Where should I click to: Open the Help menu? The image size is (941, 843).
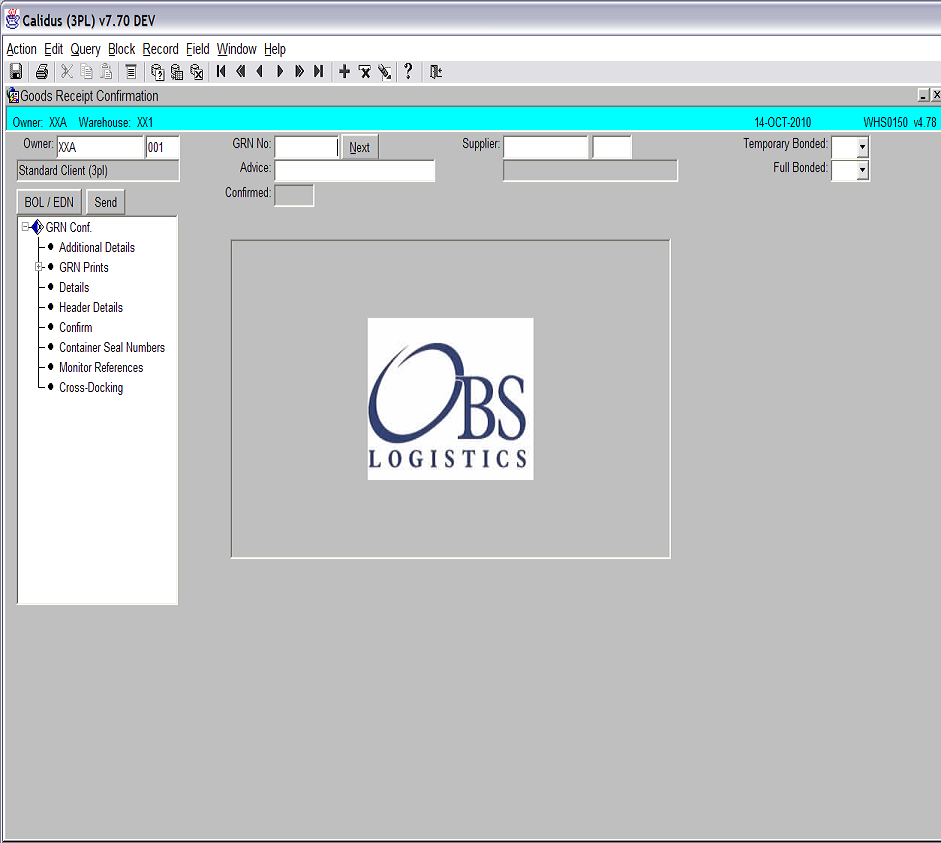pos(275,49)
